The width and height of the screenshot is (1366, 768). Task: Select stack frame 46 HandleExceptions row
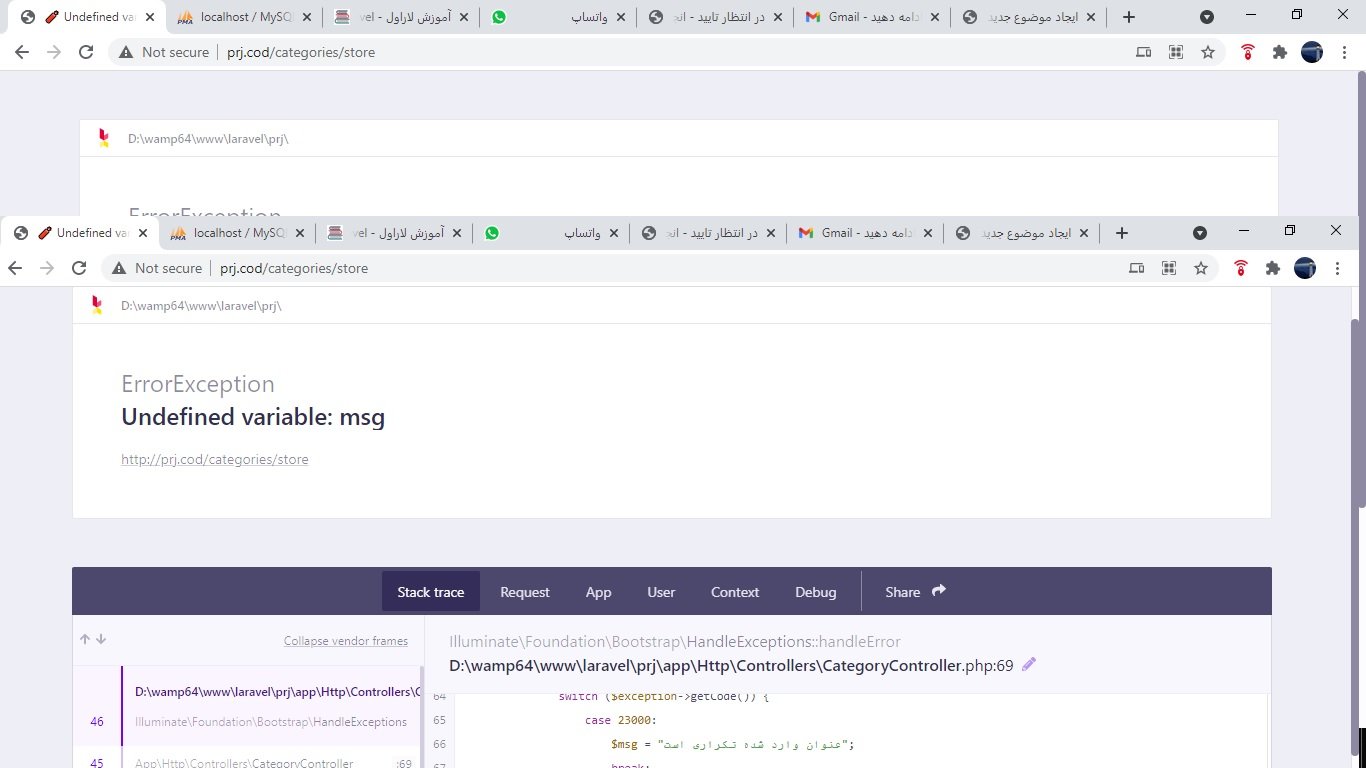tap(246, 706)
